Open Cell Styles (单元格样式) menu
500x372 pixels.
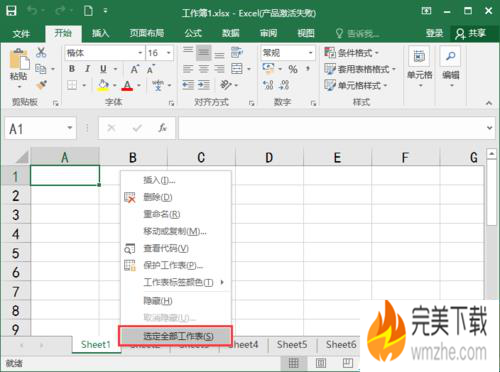356,85
